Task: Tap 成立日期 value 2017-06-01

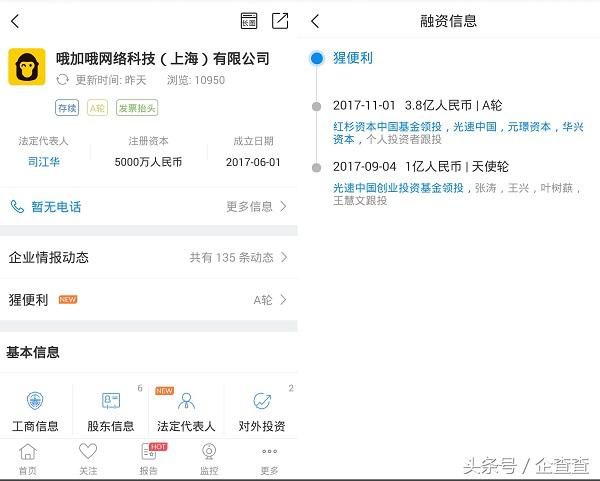Action: (x=253, y=162)
